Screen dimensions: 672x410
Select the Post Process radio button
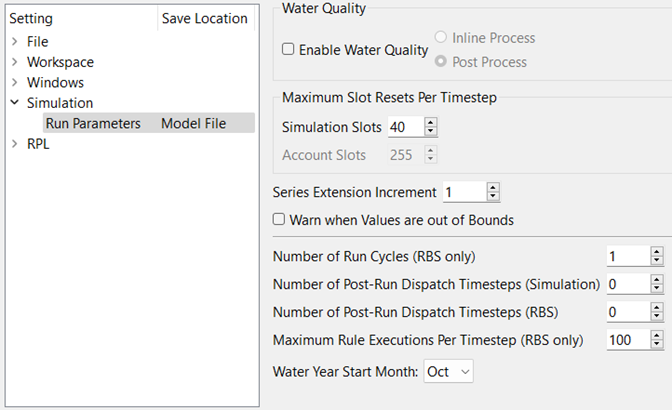(441, 62)
